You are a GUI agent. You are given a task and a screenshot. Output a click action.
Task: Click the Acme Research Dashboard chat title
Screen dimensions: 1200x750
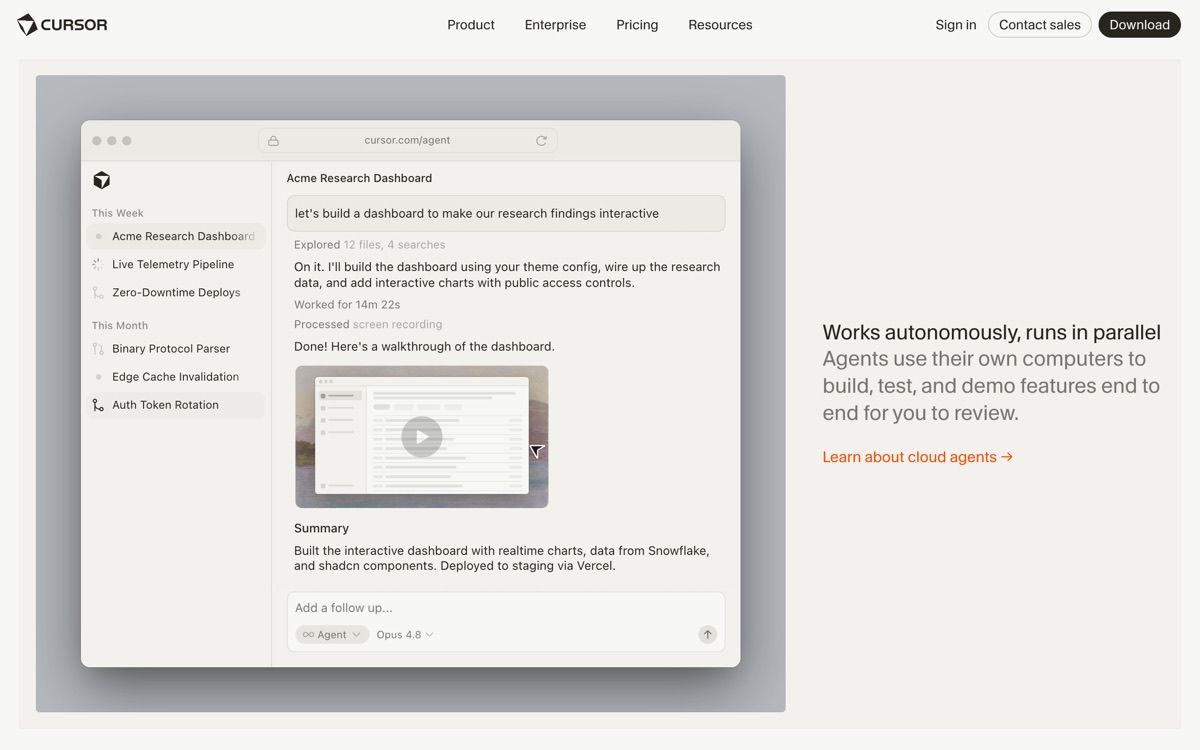pos(360,178)
